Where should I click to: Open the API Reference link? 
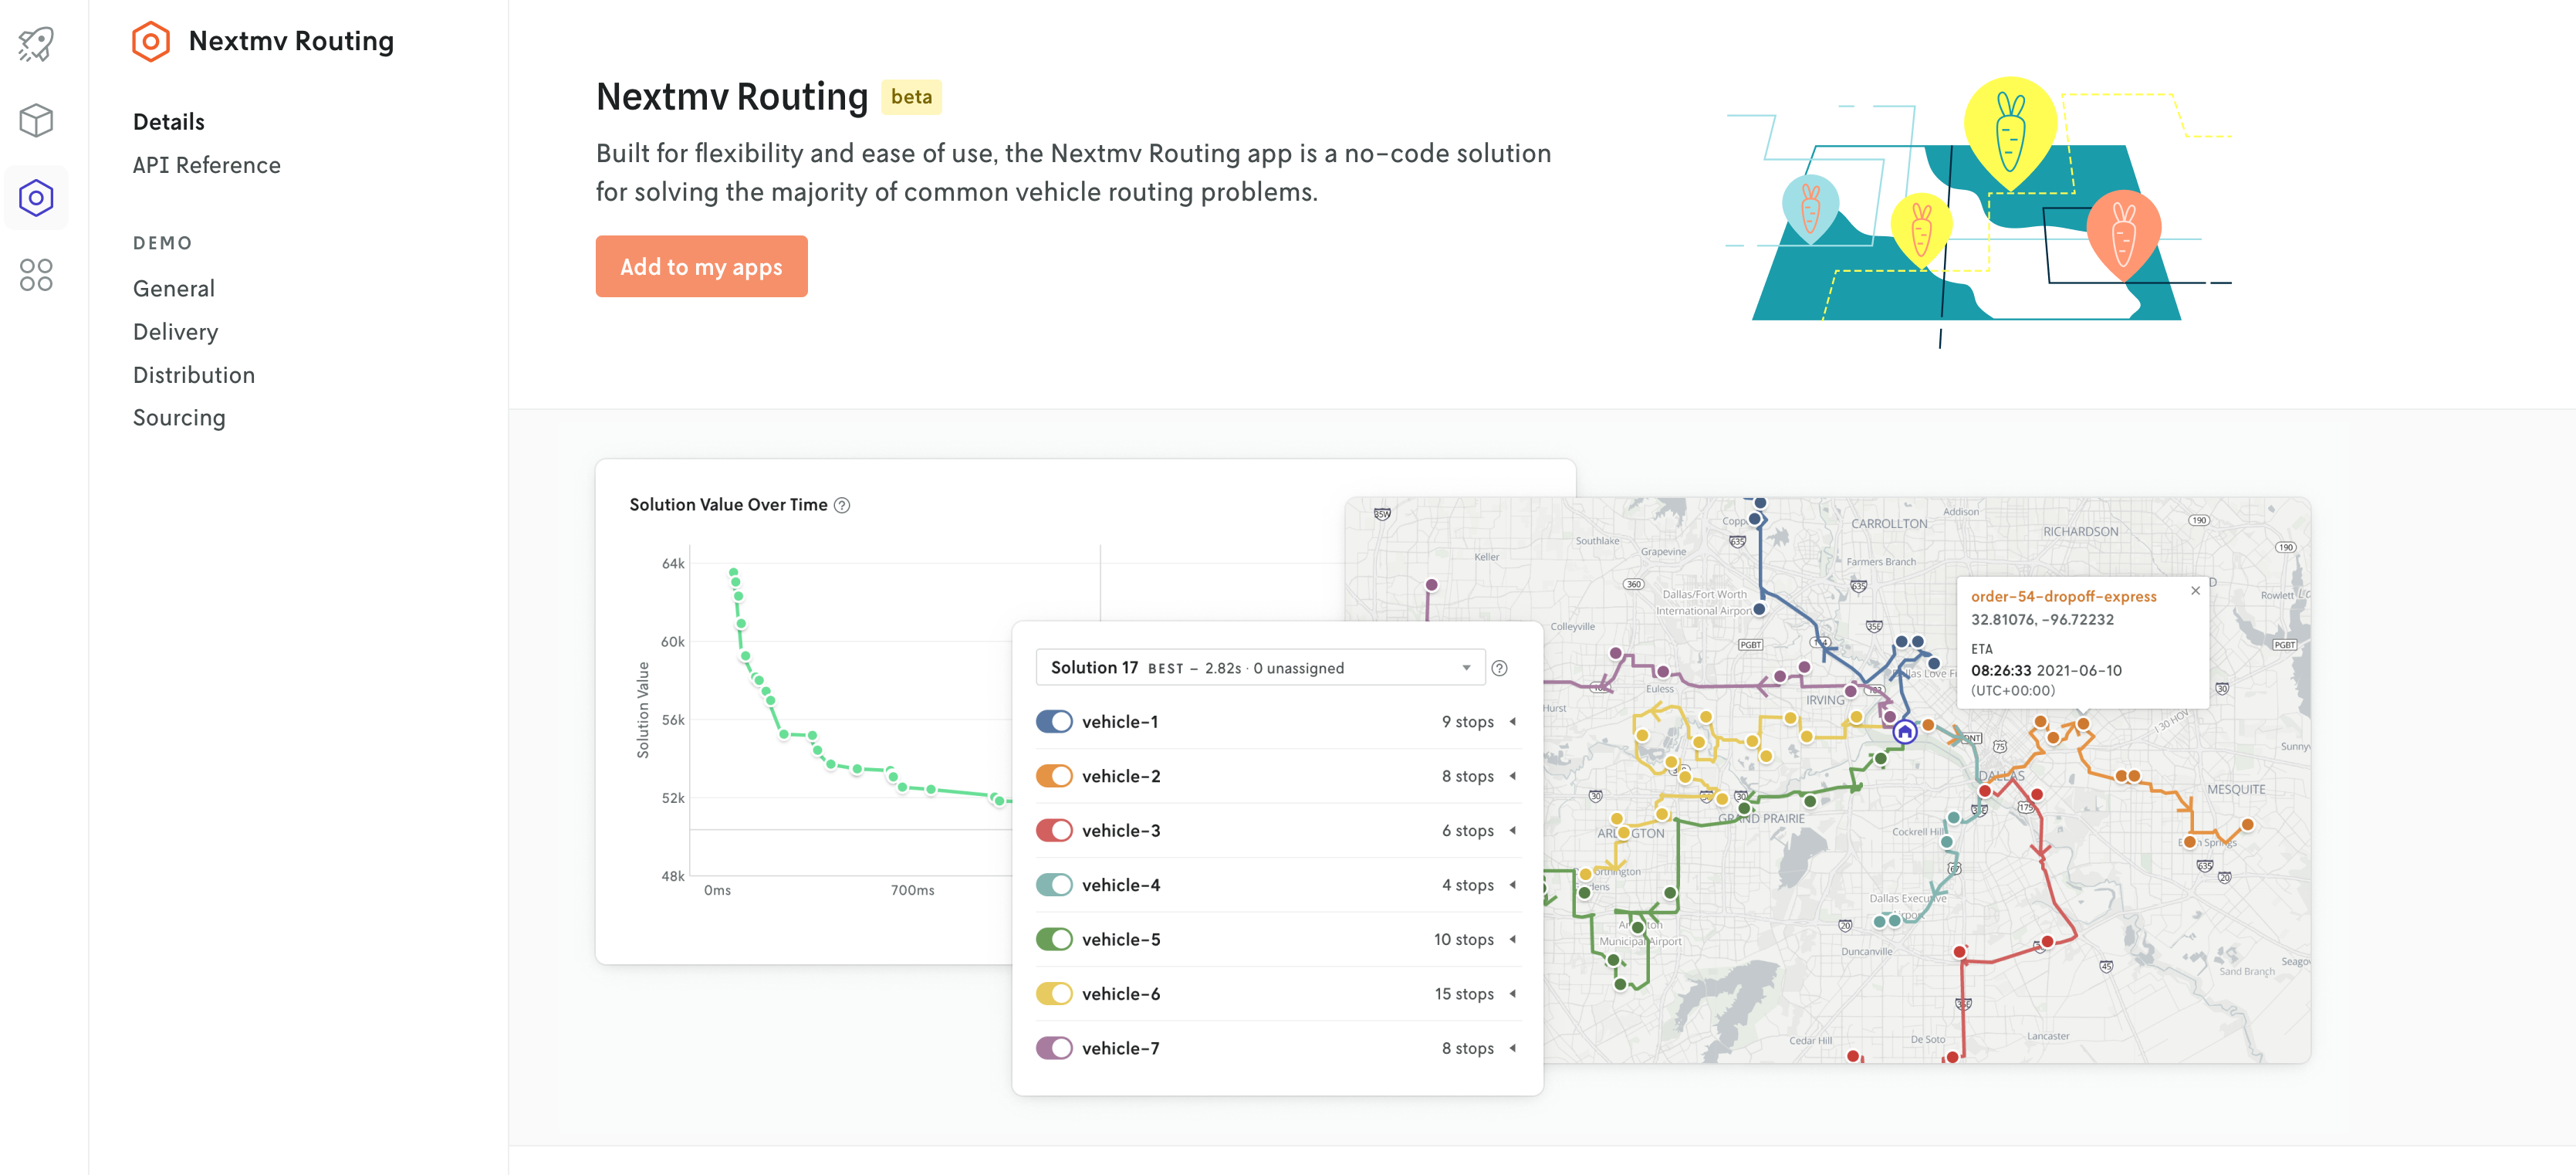tap(207, 164)
